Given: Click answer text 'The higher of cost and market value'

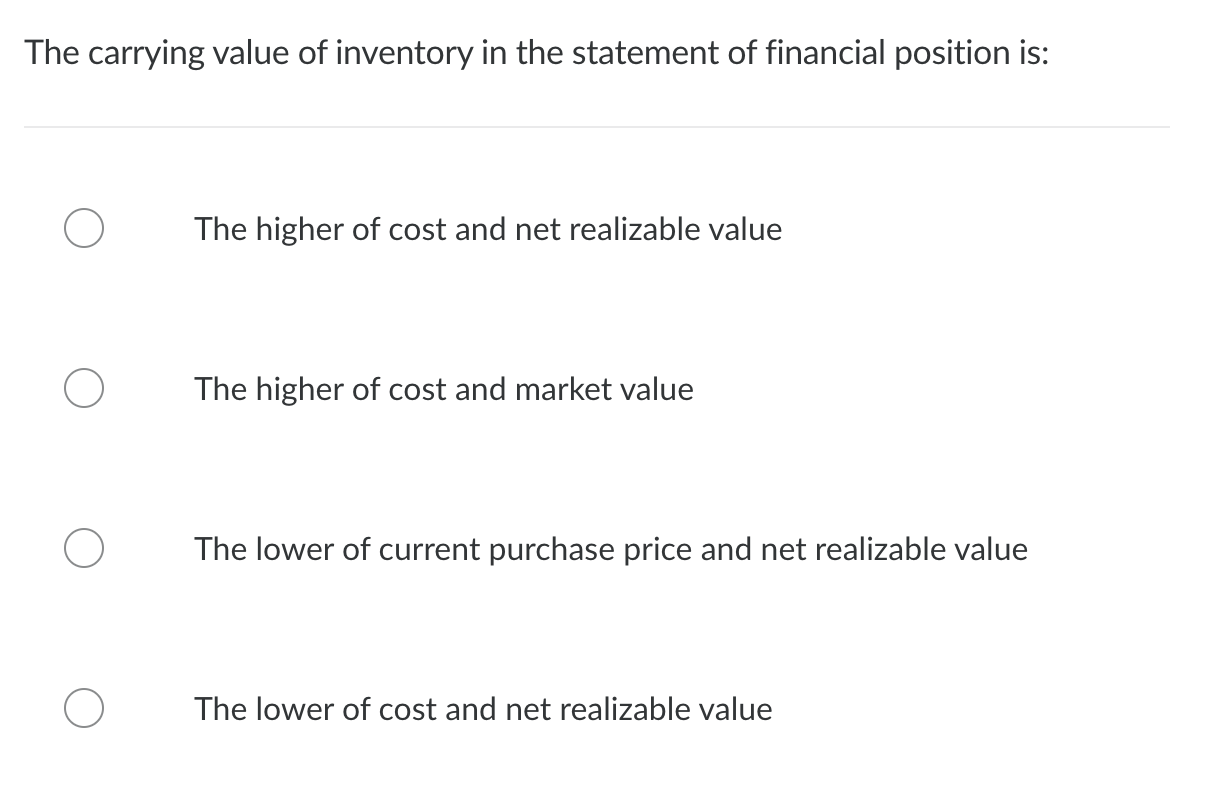Looking at the screenshot, I should (x=444, y=389).
